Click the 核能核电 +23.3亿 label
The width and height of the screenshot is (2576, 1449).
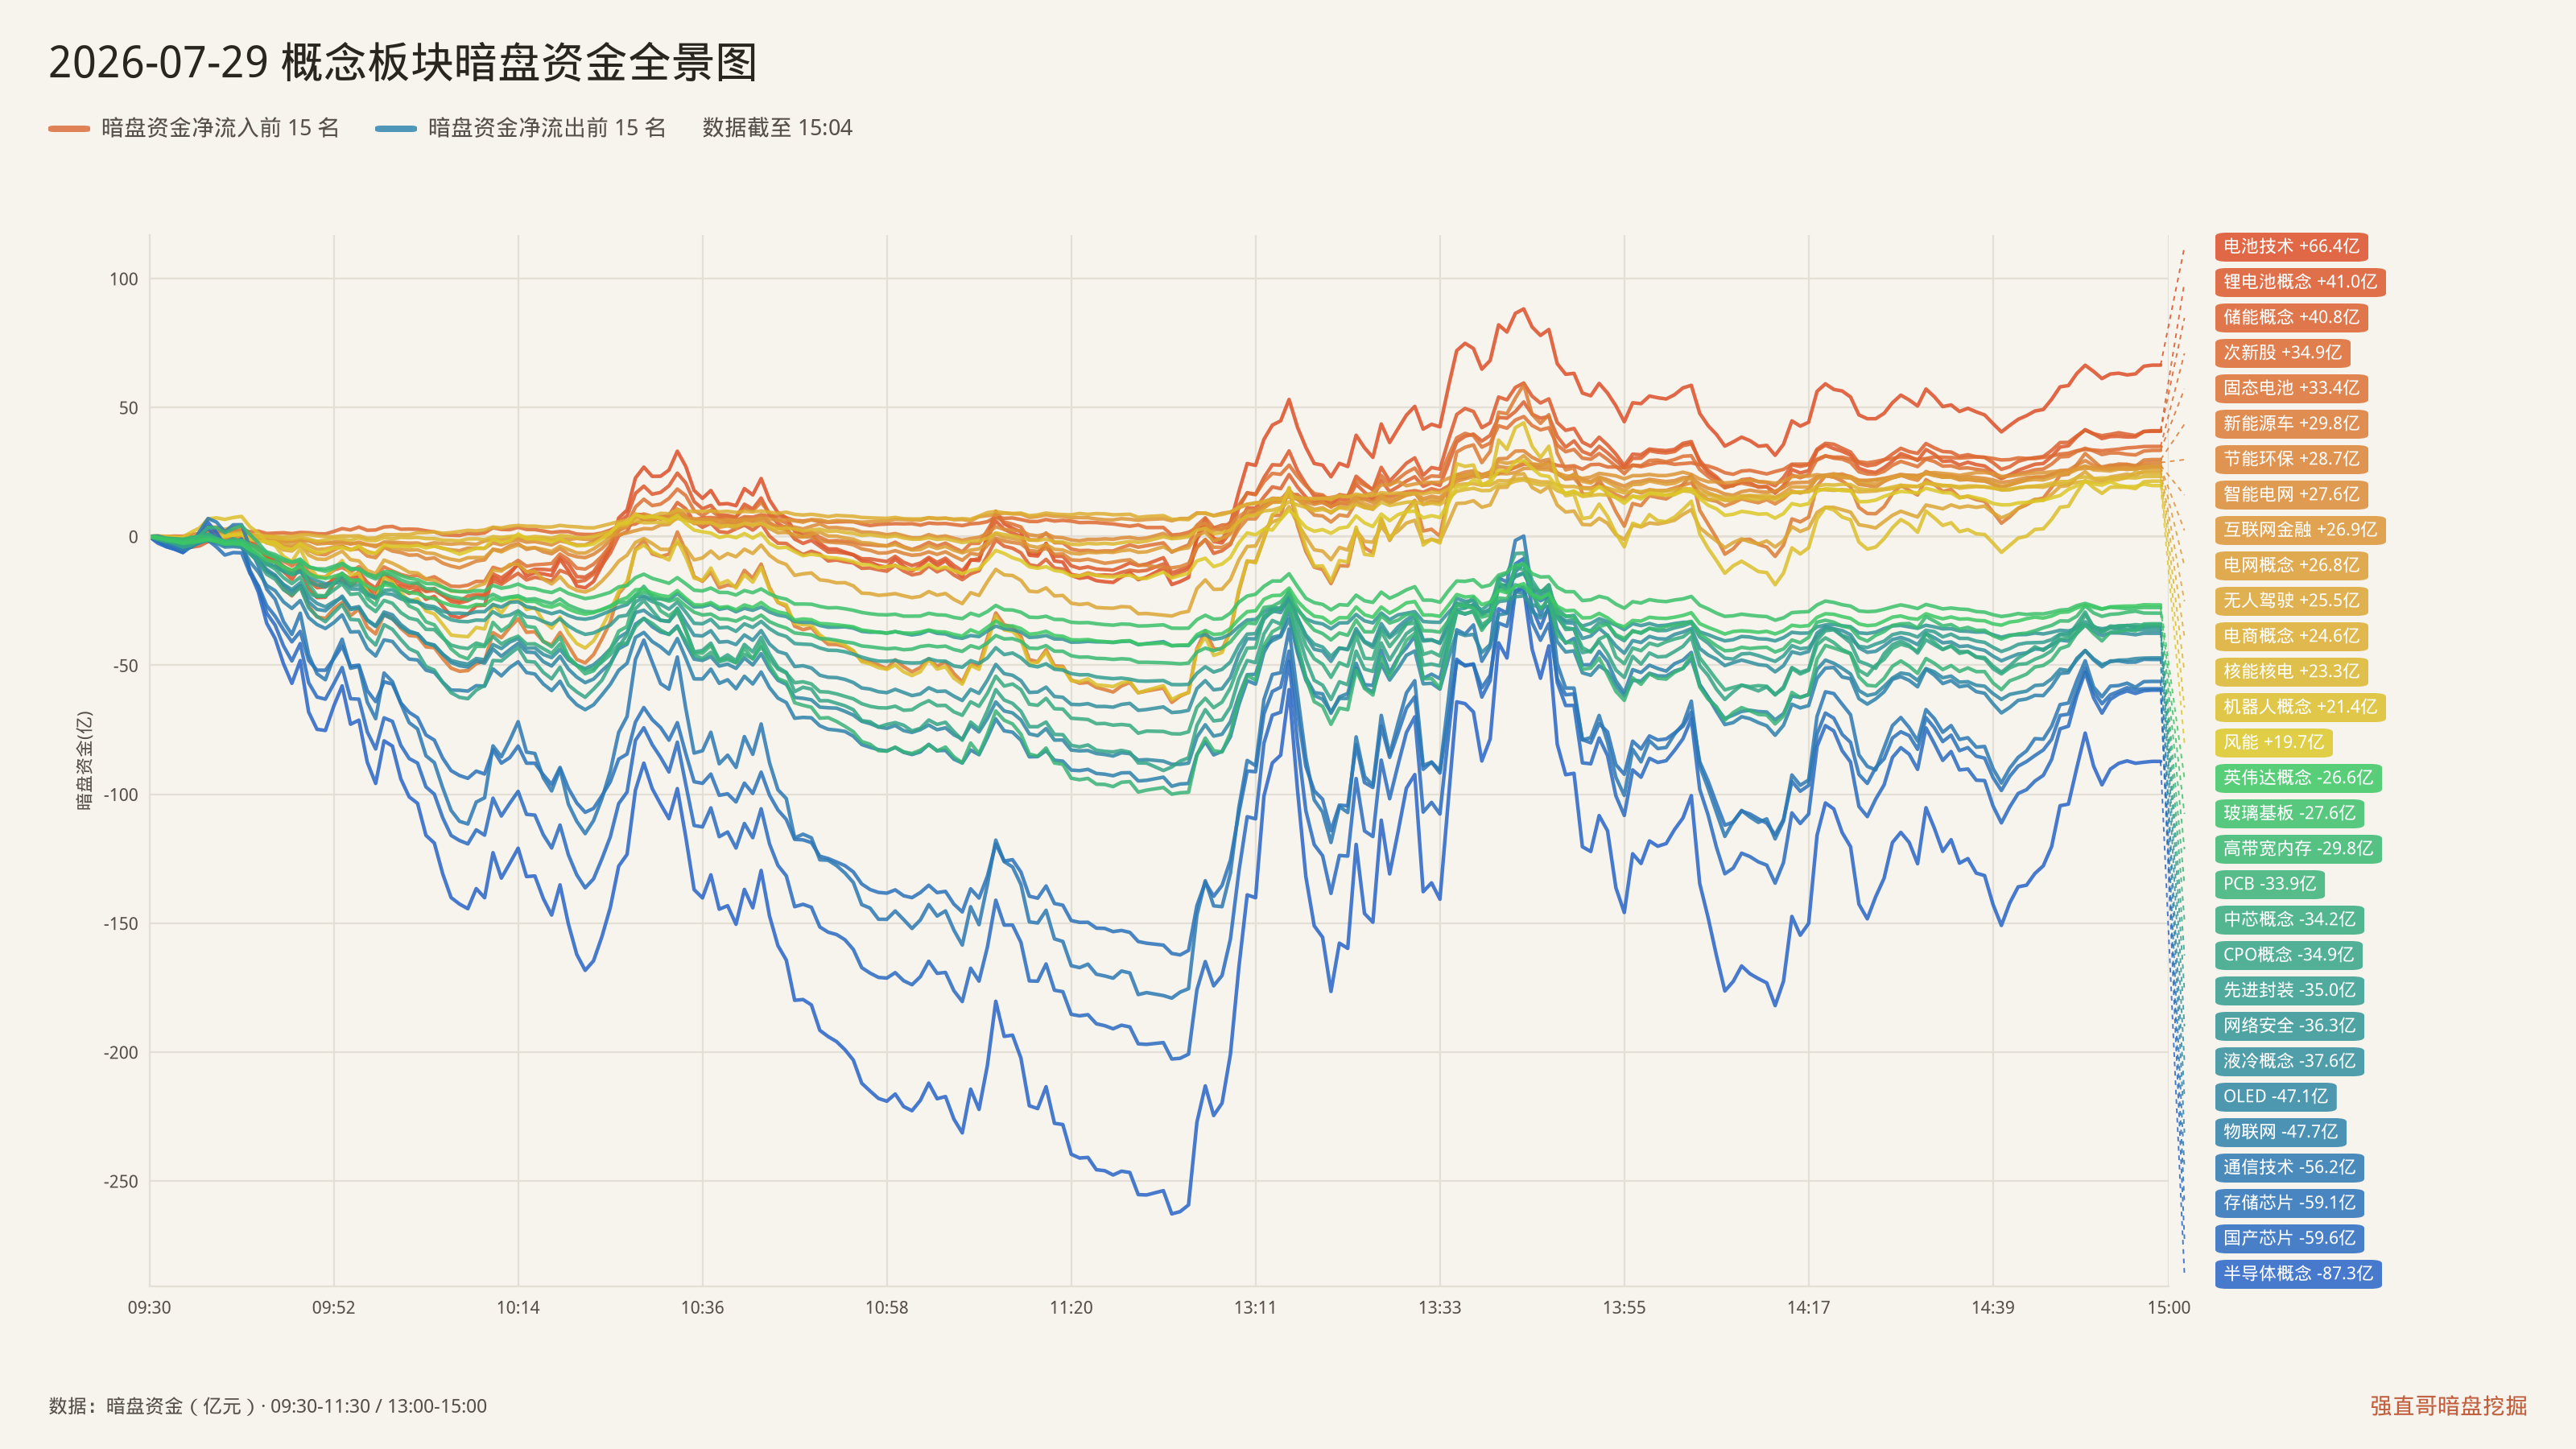pos(2290,671)
